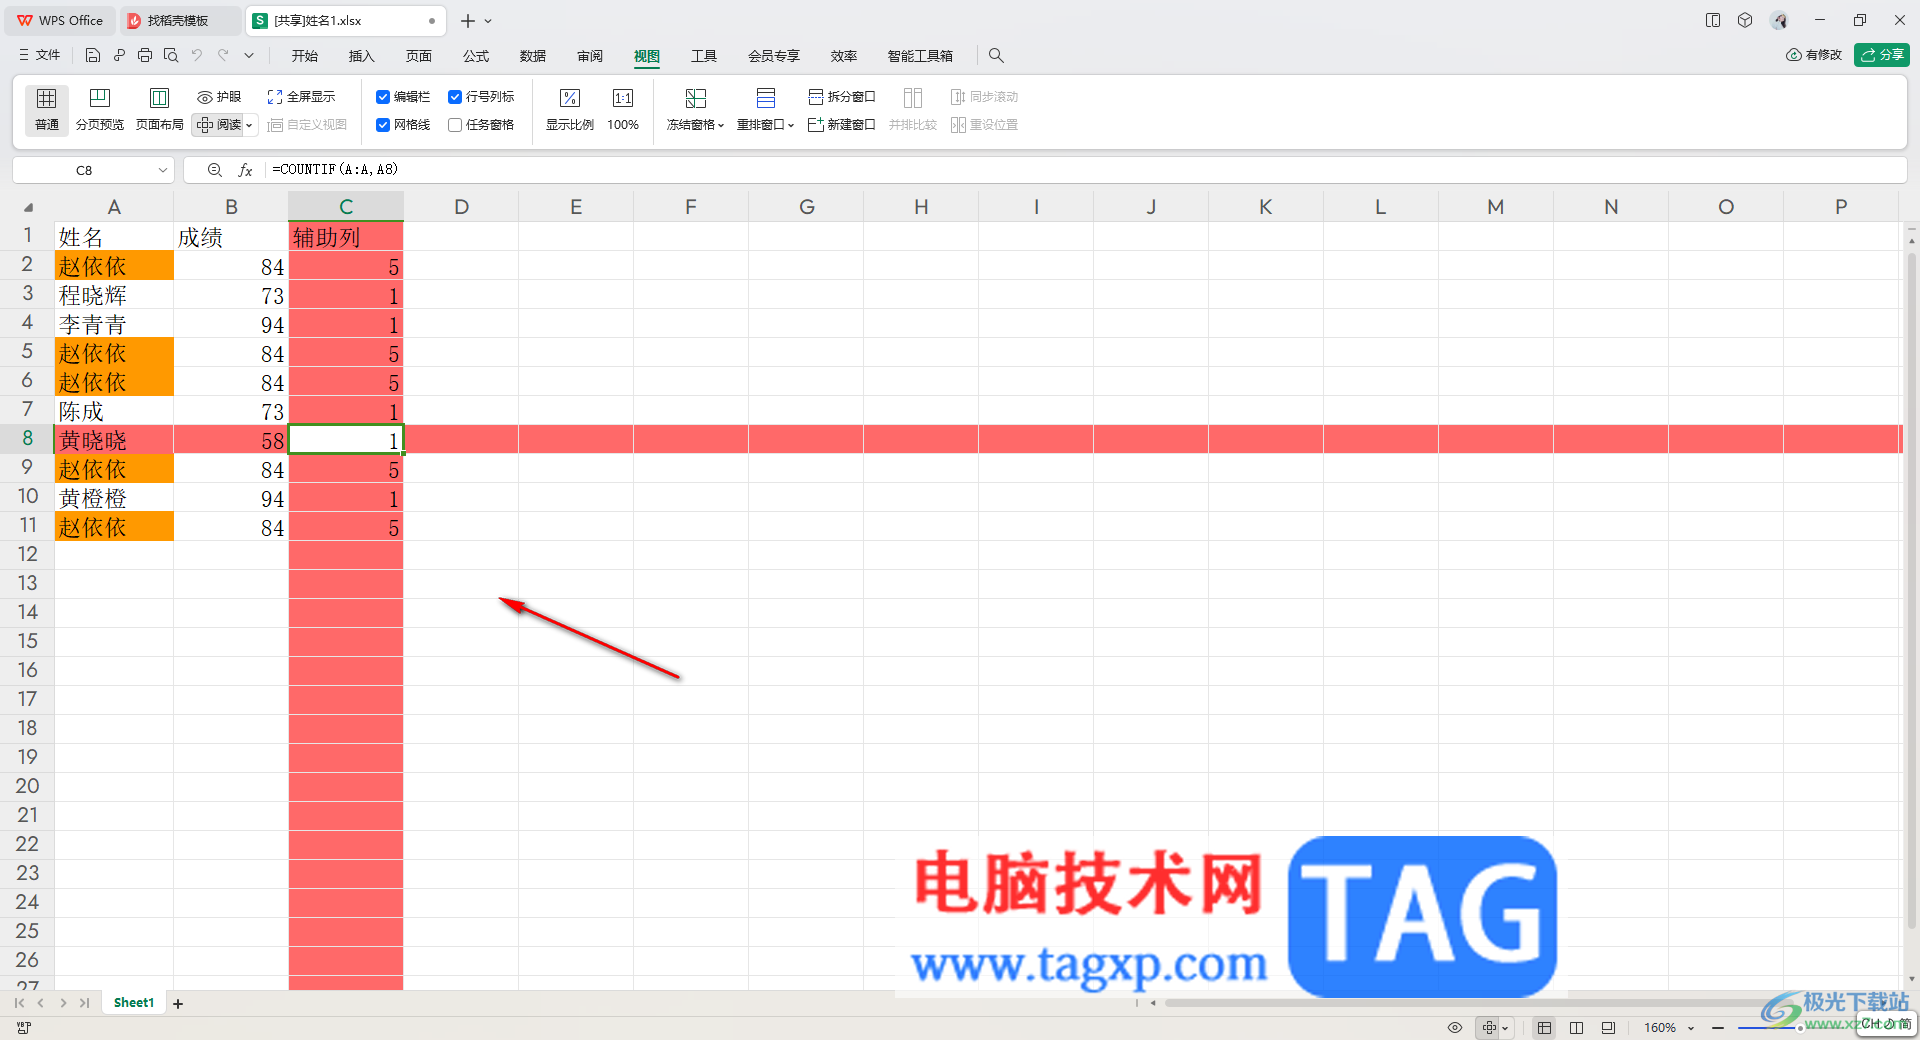Select the row 8 header
The image size is (1920, 1040).
pyautogui.click(x=27, y=439)
